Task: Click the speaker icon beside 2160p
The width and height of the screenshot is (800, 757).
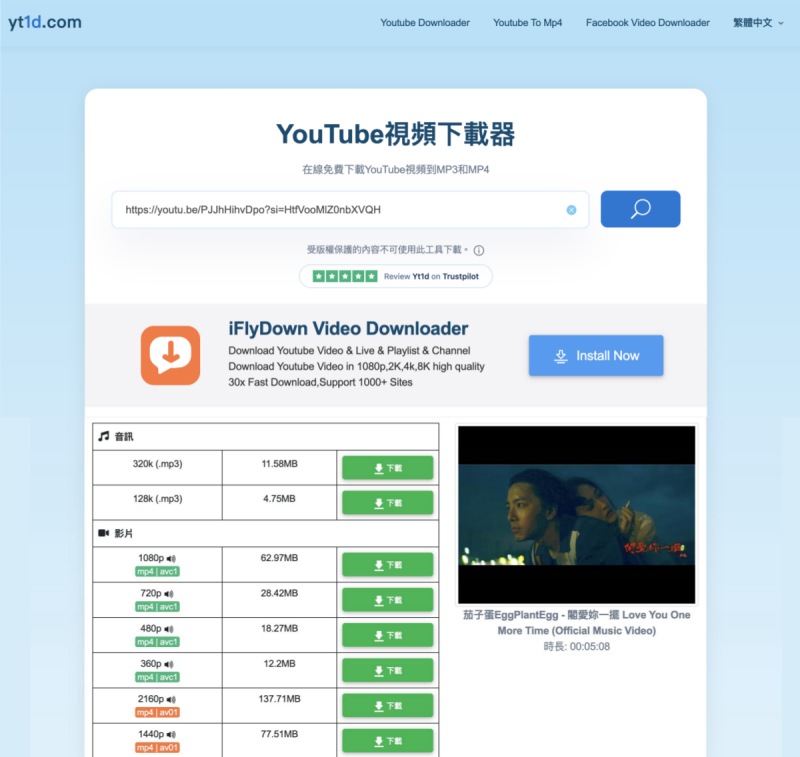Action: click(x=171, y=699)
